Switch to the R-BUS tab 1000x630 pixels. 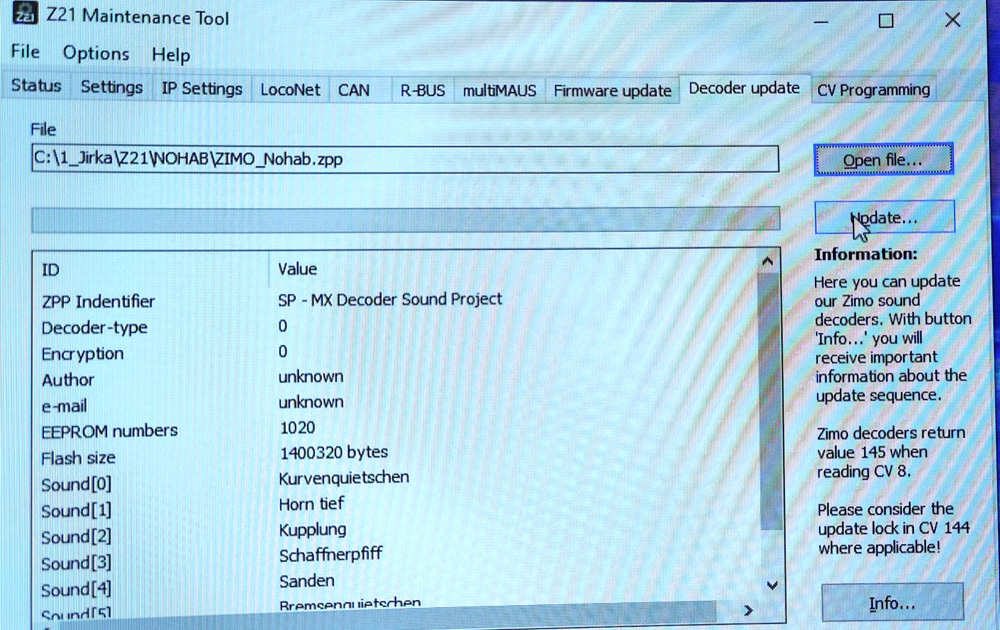click(422, 90)
